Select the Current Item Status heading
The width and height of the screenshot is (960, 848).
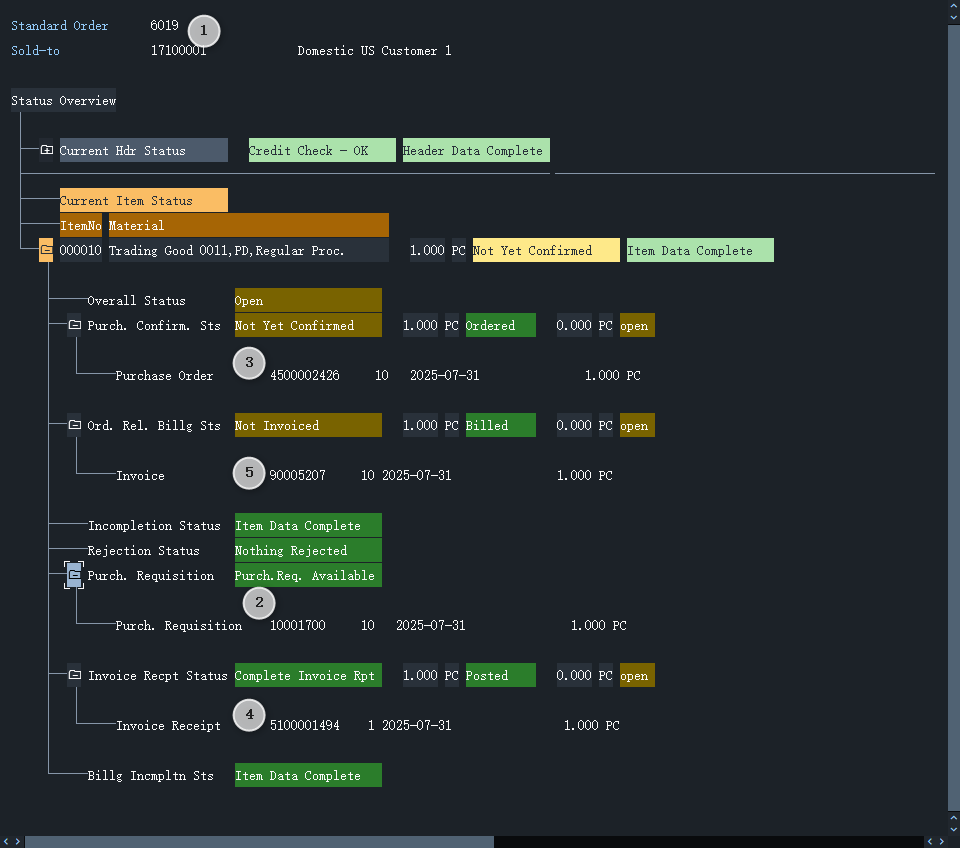[143, 200]
